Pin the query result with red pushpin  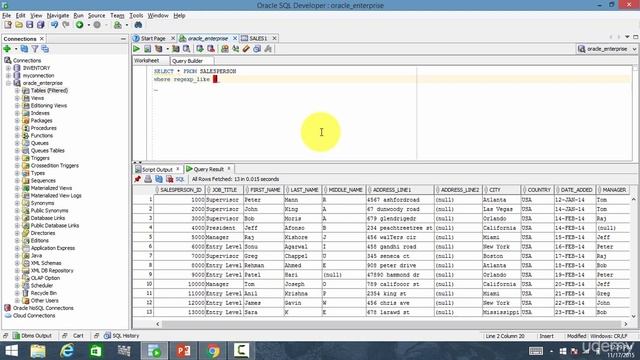(x=138, y=179)
